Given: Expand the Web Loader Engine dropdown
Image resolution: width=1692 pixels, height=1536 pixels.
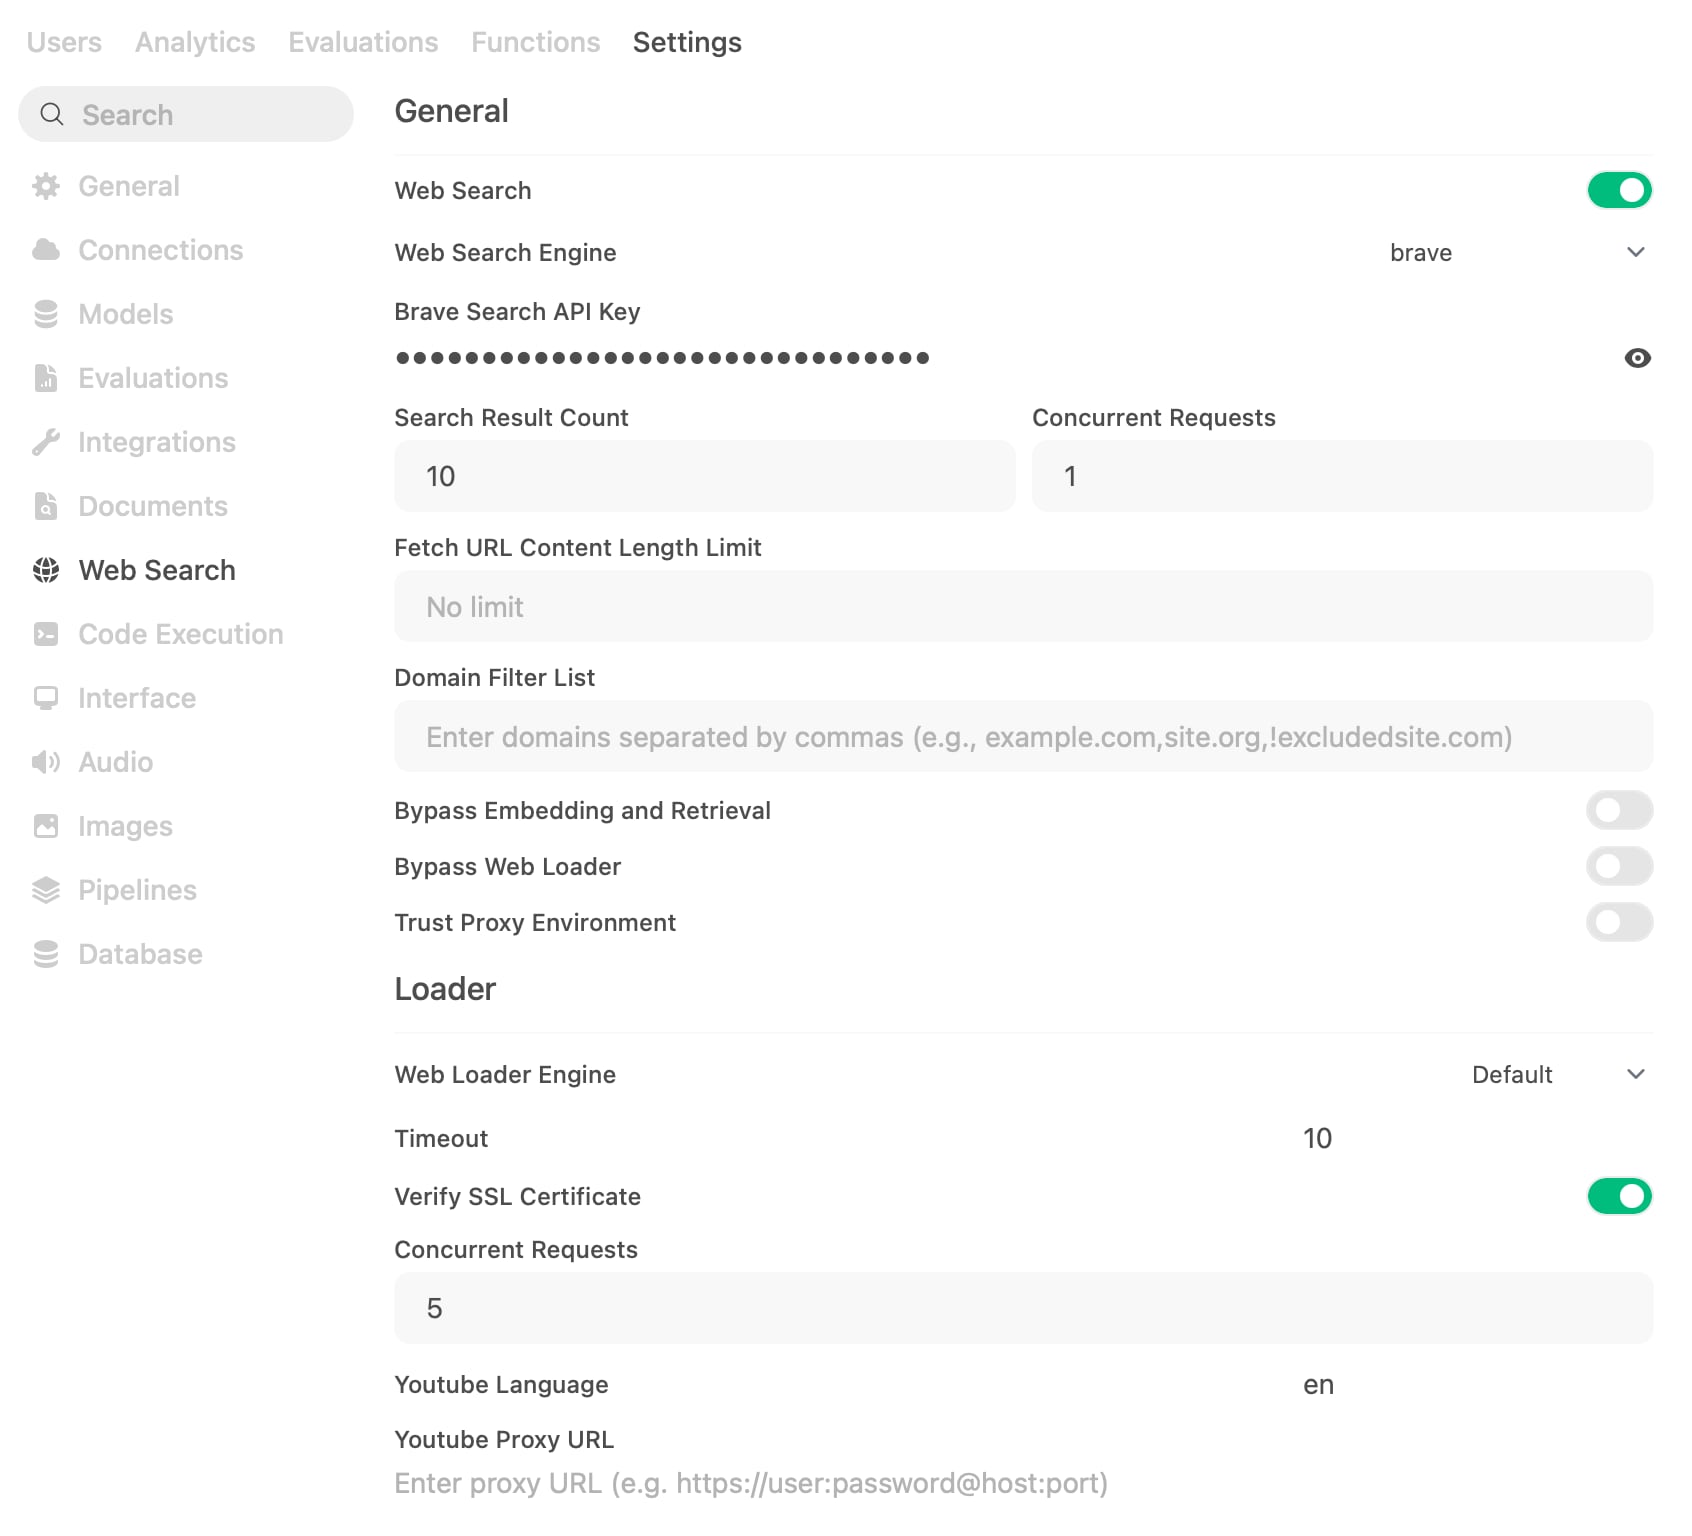Looking at the screenshot, I should (x=1557, y=1075).
